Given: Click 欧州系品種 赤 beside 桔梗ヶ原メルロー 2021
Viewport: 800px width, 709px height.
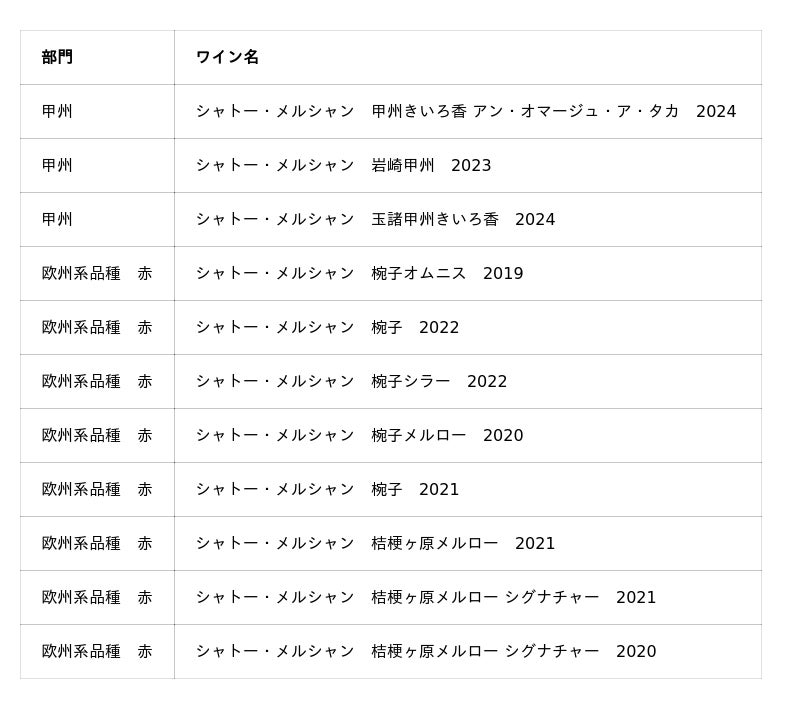Looking at the screenshot, I should [97, 543].
